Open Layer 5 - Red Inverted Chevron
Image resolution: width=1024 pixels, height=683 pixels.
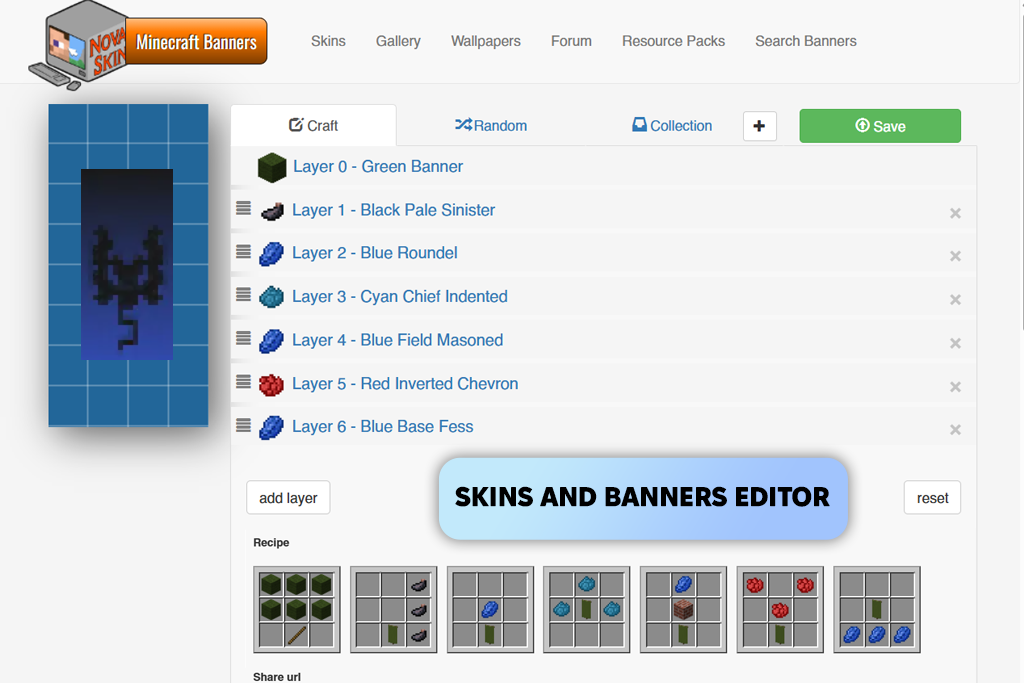click(x=405, y=384)
